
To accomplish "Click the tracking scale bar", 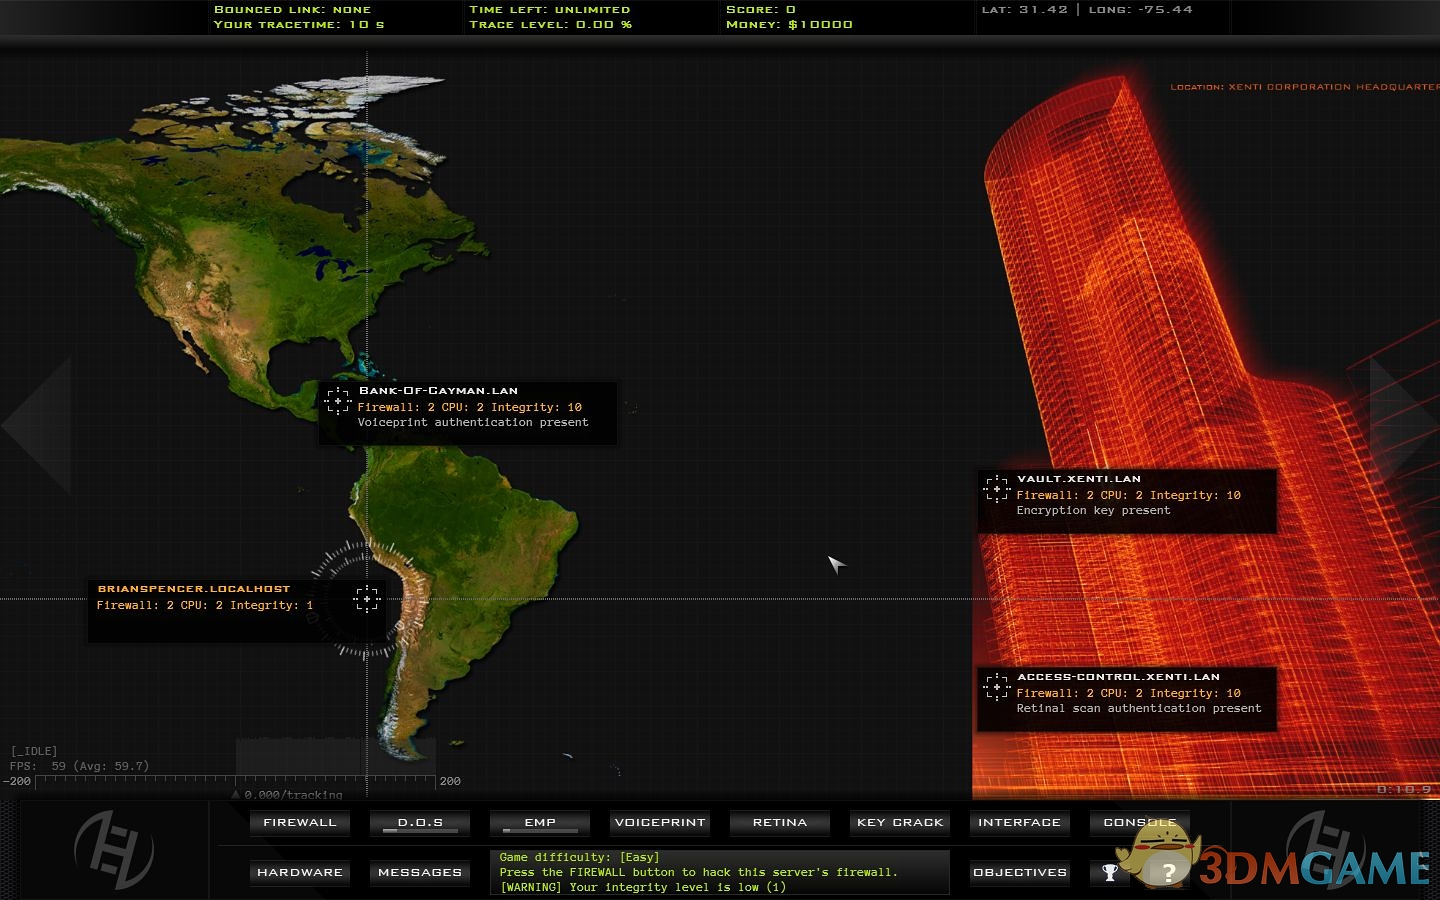I will (x=236, y=781).
